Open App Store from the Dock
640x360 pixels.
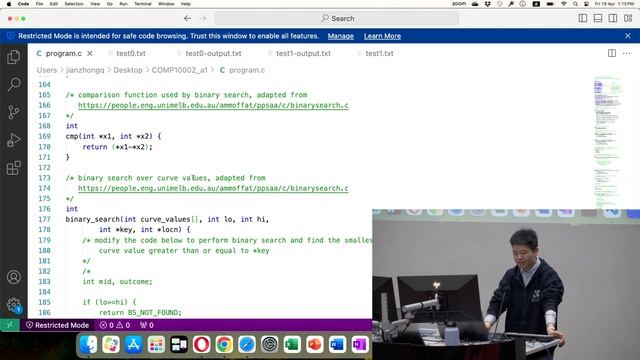coord(134,344)
